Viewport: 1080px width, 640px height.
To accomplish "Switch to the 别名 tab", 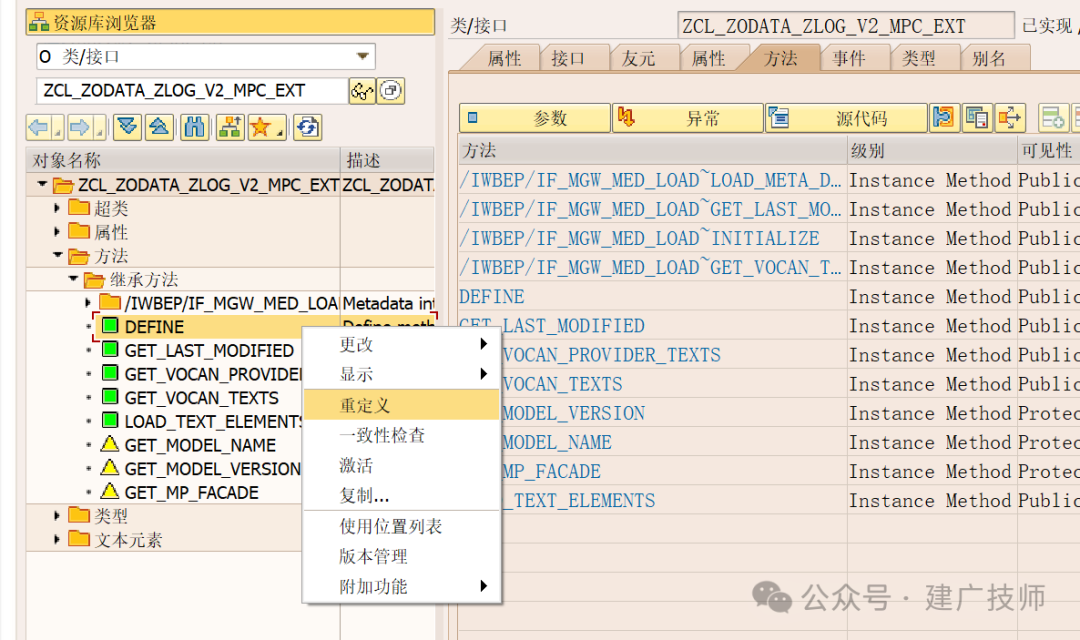I will click(989, 59).
